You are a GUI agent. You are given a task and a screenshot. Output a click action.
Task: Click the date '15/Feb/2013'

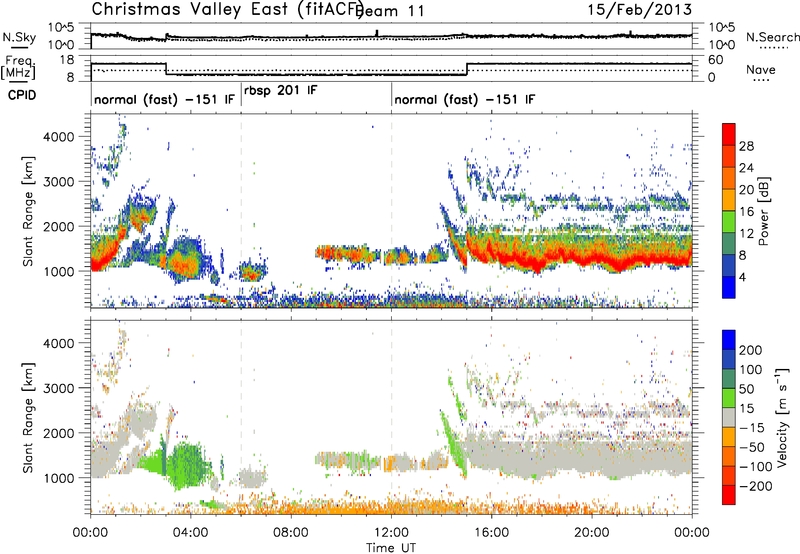click(640, 10)
